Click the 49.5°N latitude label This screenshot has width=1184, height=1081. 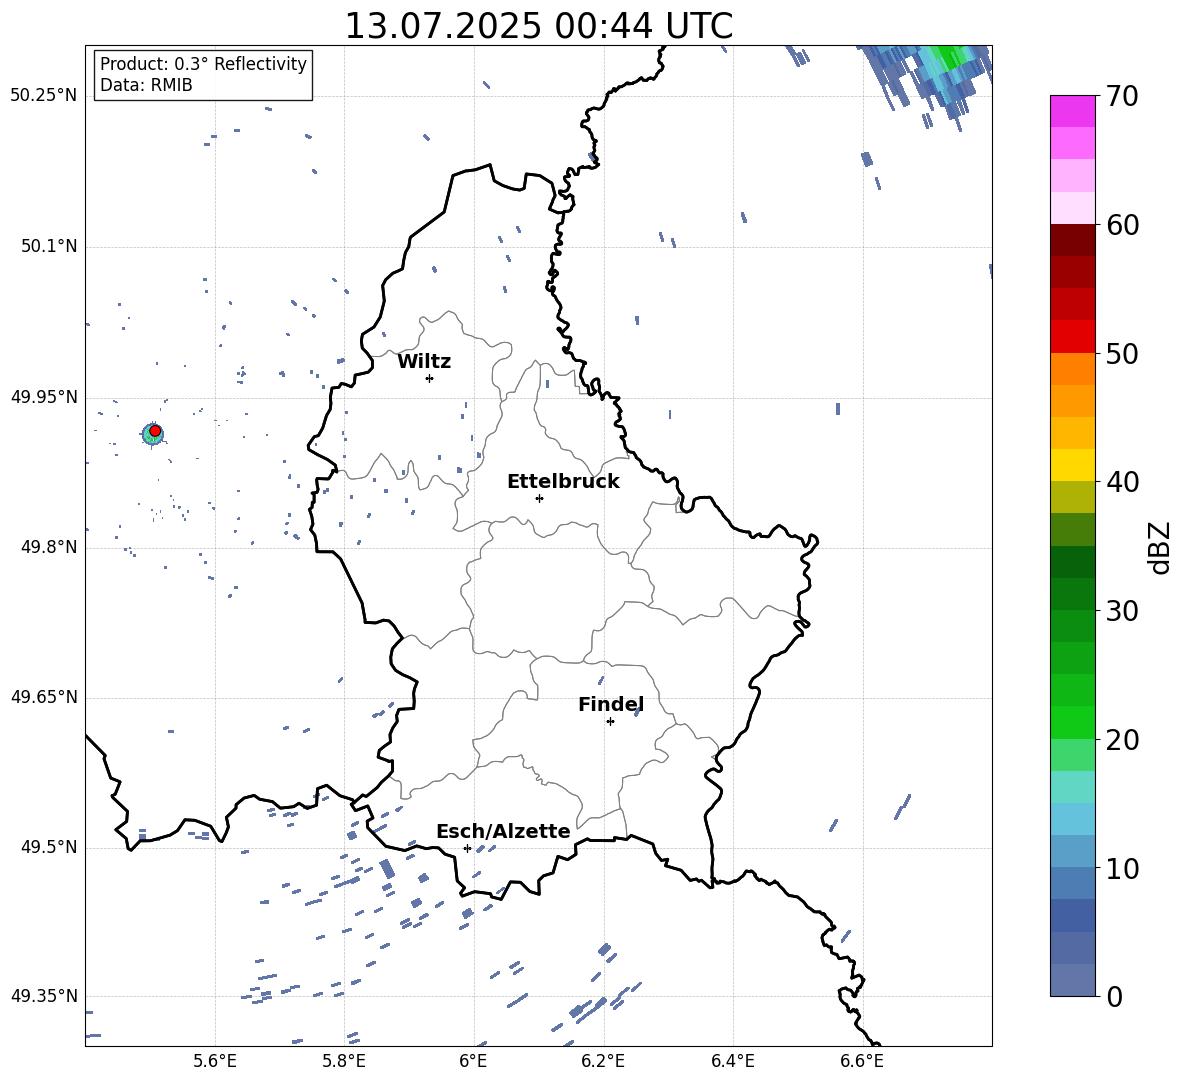coord(49,847)
